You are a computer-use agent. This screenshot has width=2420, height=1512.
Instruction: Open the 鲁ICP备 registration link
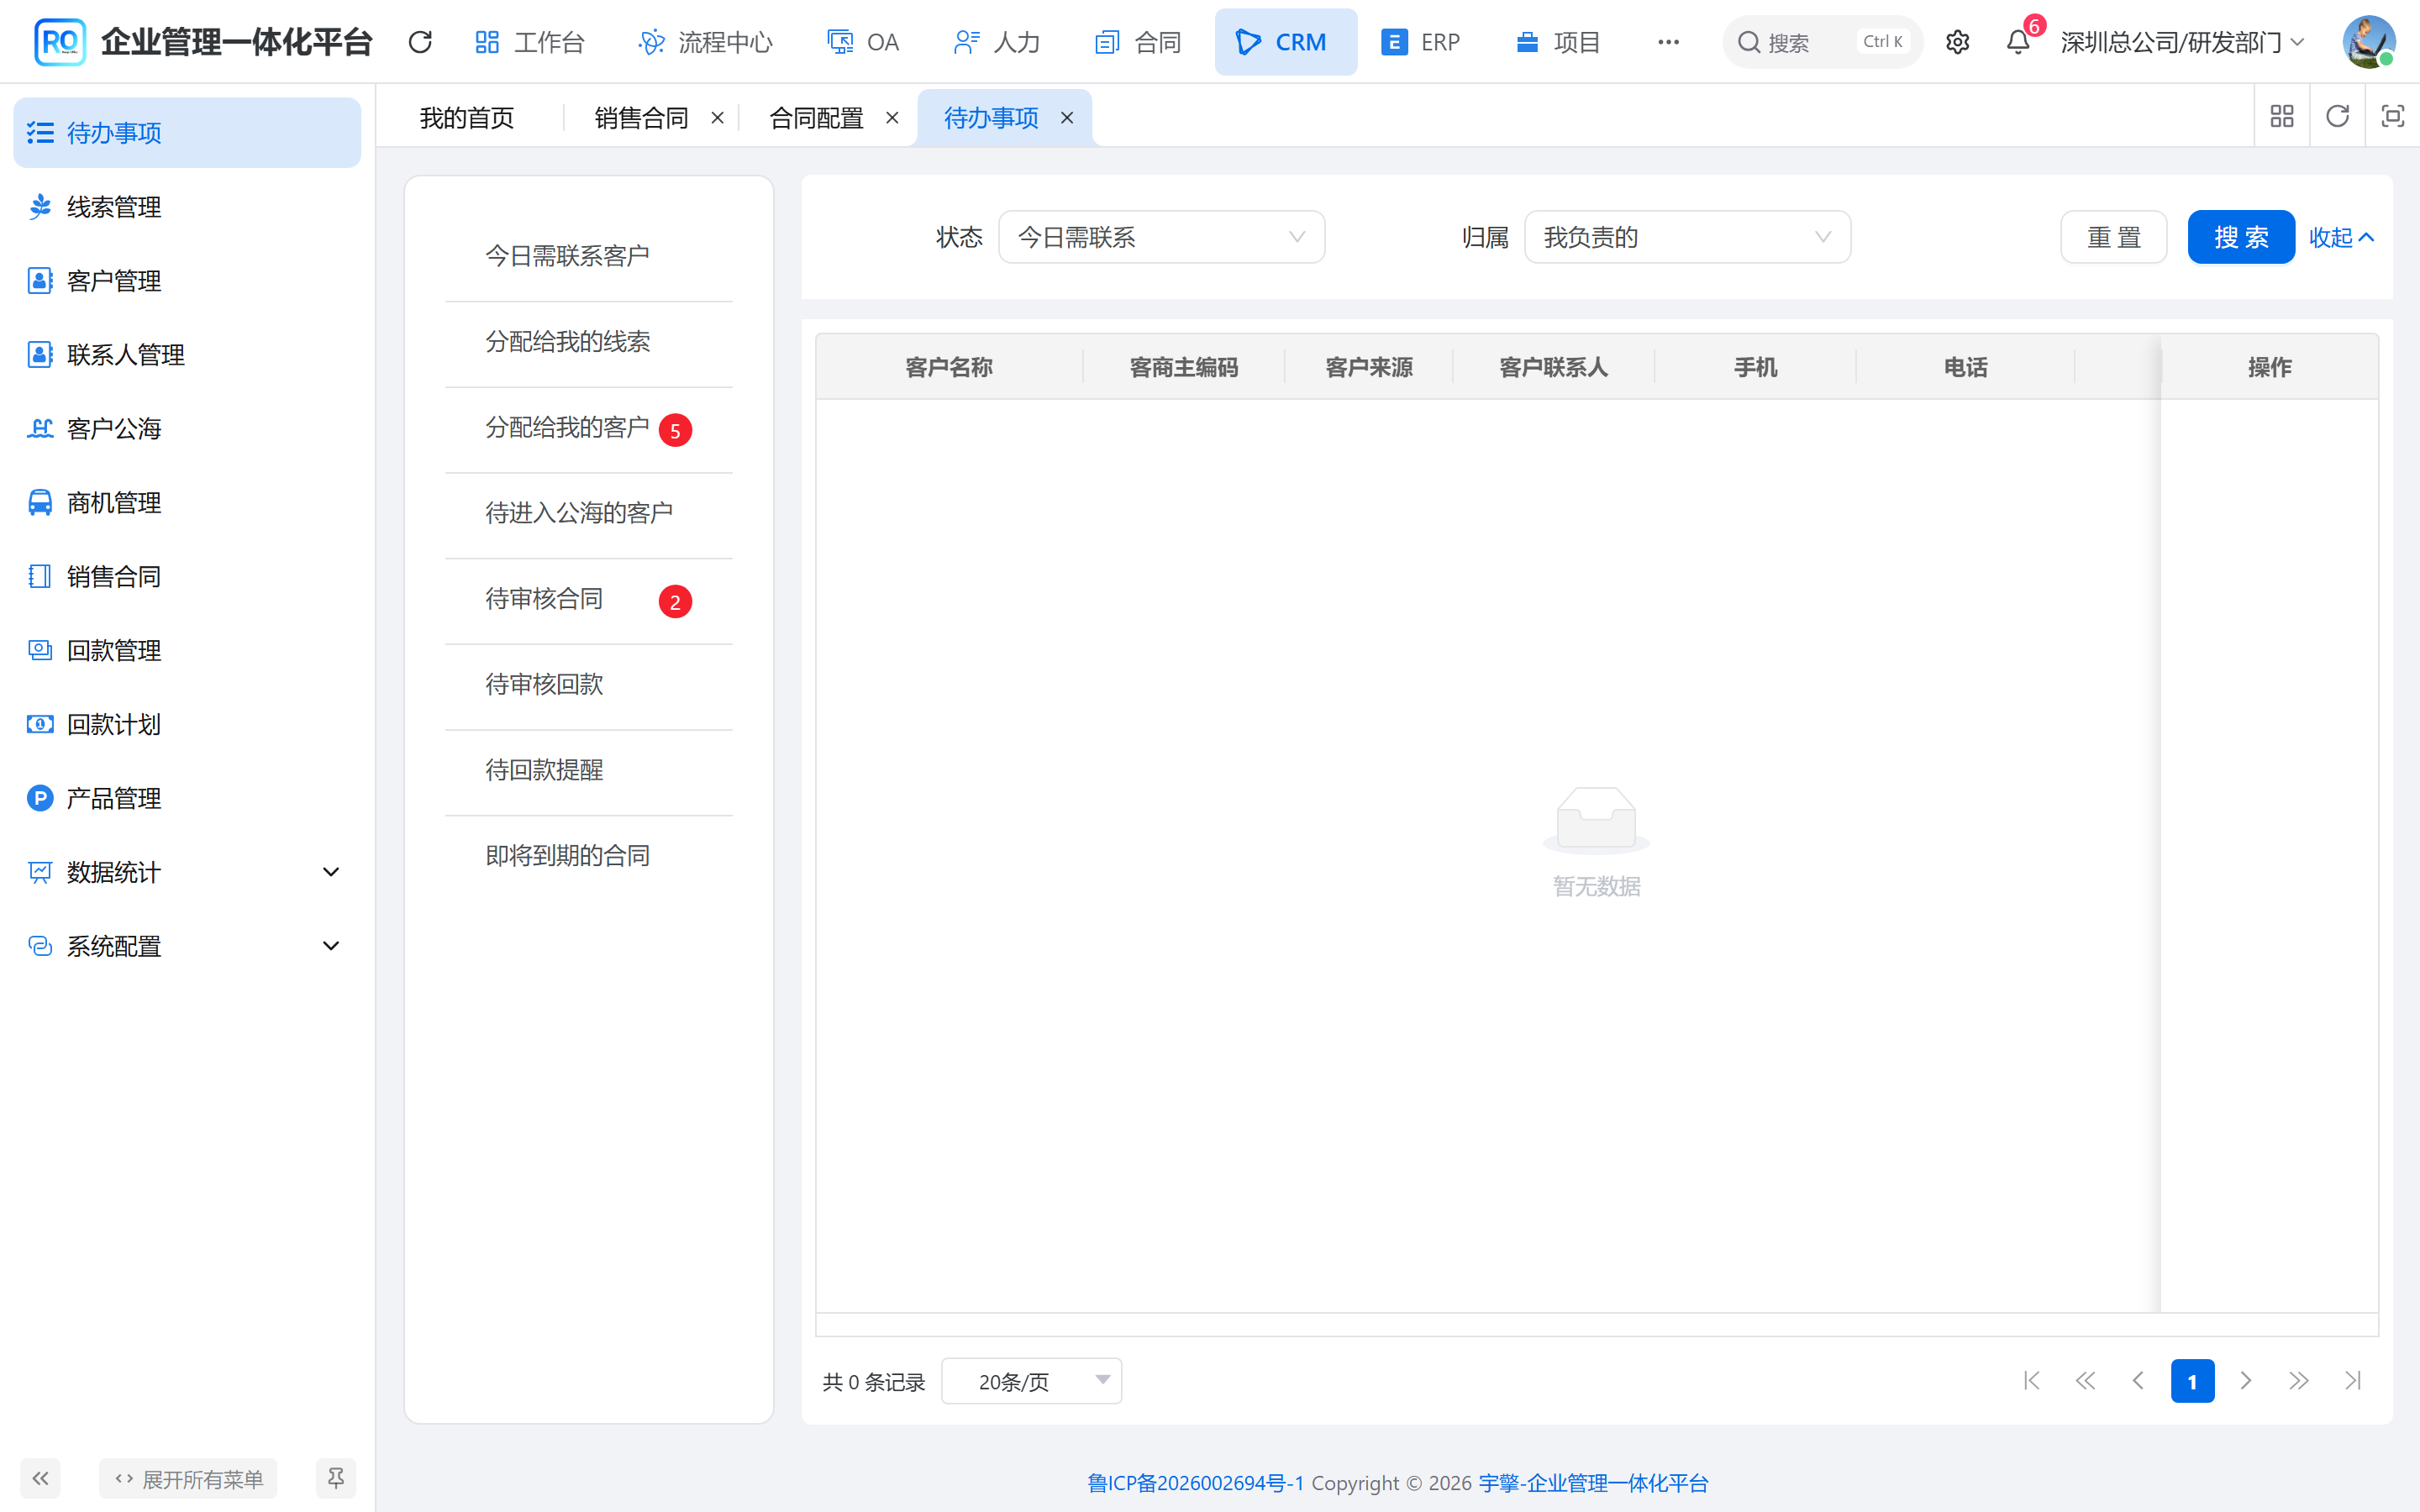coord(1195,1482)
